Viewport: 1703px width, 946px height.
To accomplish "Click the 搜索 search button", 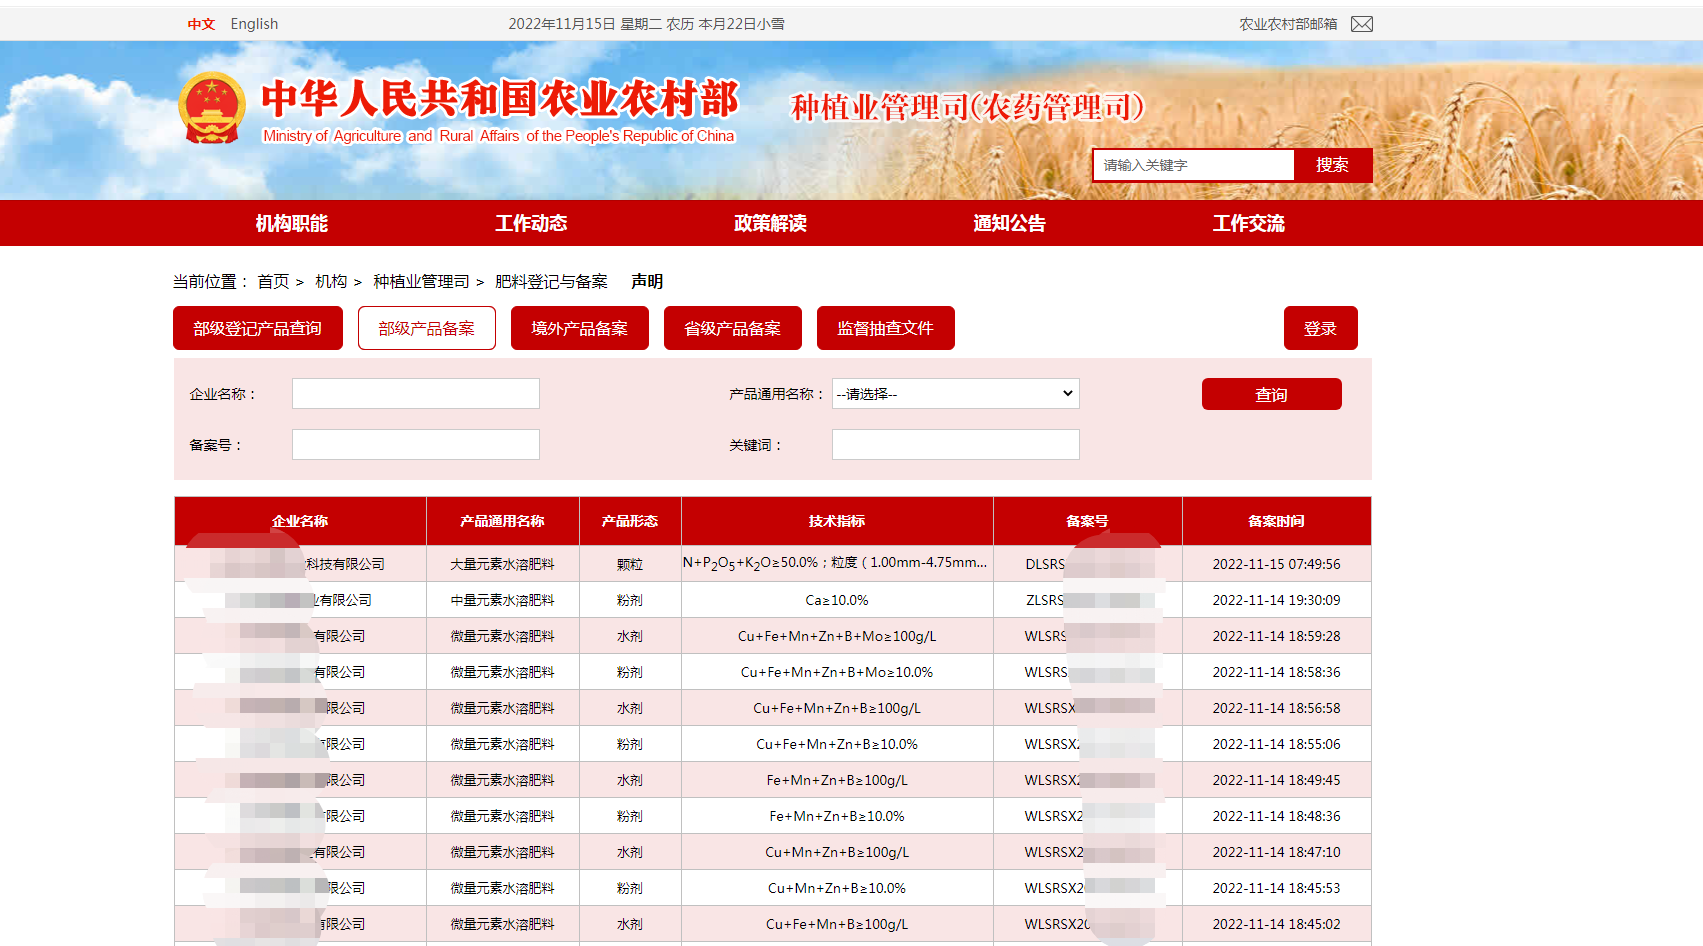I will coord(1332,165).
